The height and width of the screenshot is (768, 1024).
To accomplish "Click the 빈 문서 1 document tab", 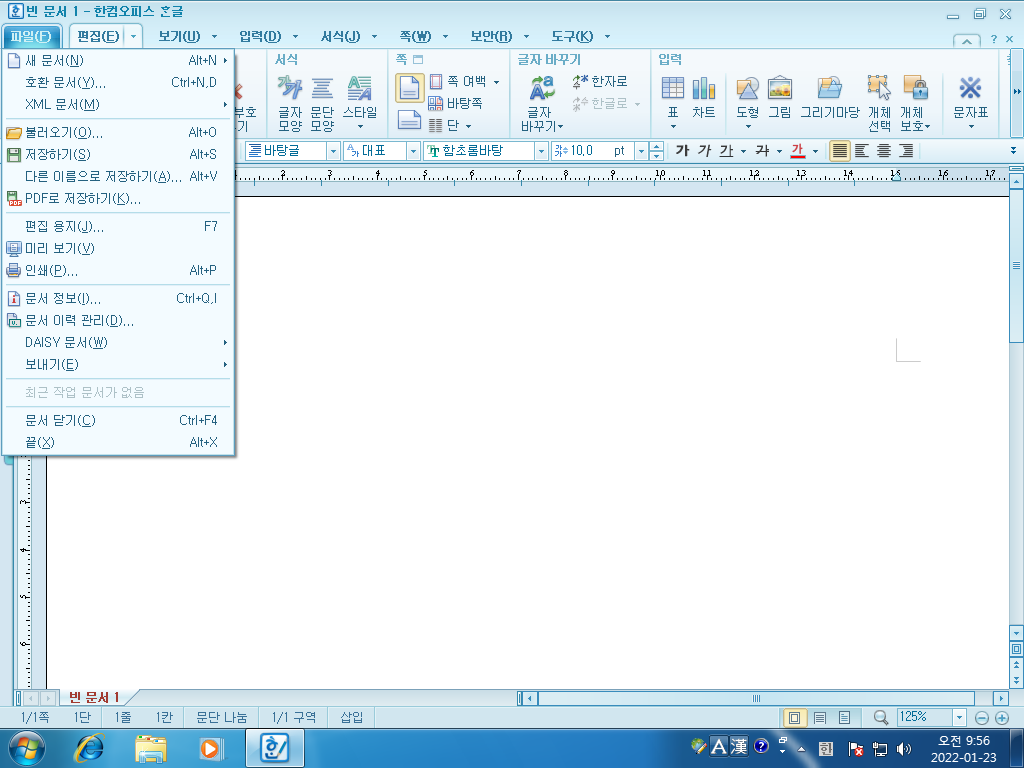I will (93, 697).
